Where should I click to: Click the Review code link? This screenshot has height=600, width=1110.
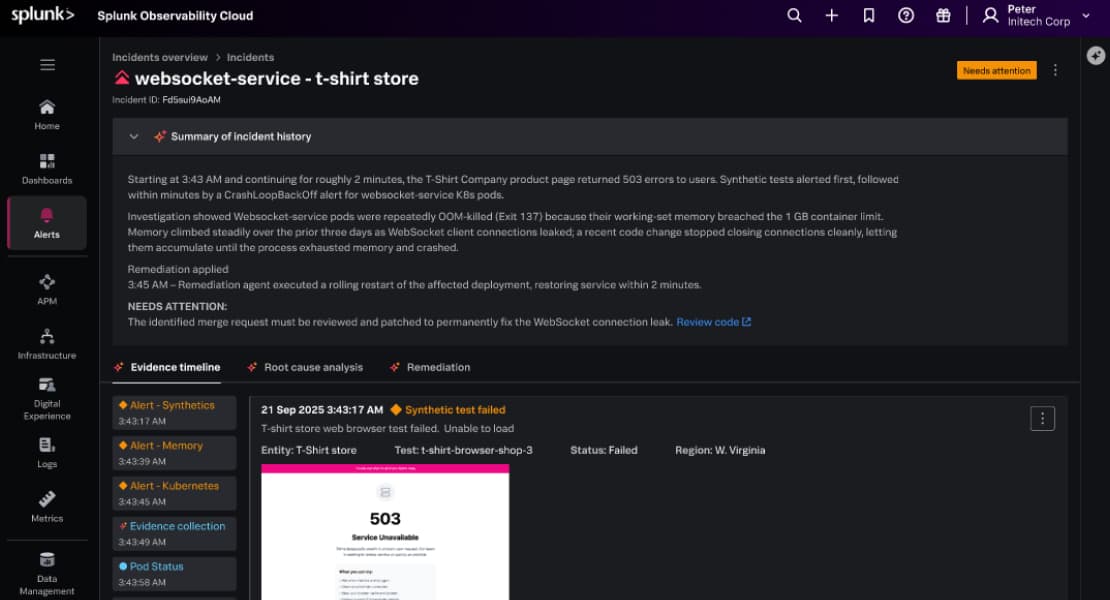pos(713,322)
